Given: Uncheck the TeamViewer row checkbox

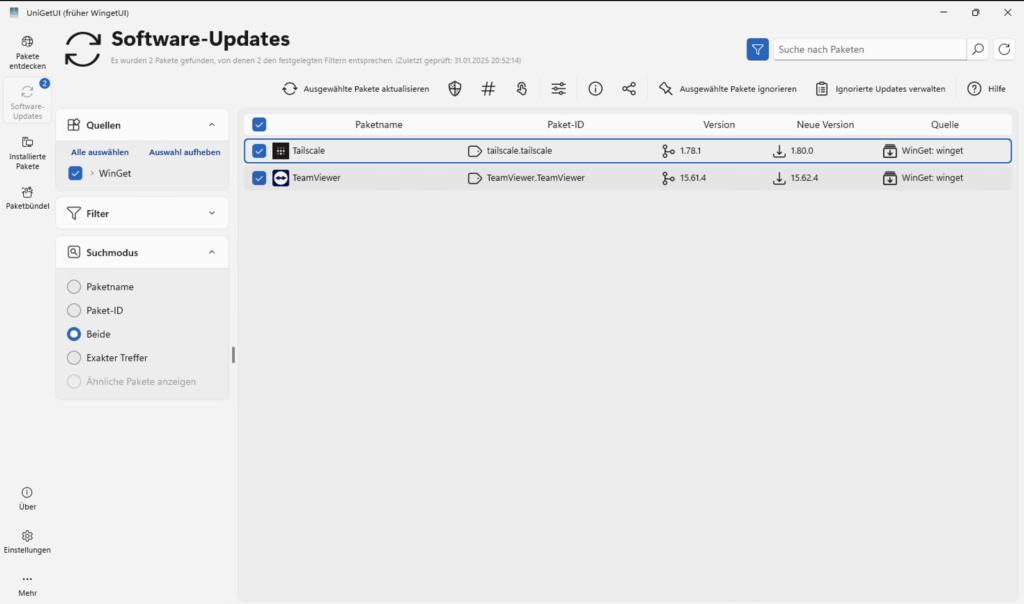Looking at the screenshot, I should click(x=259, y=178).
